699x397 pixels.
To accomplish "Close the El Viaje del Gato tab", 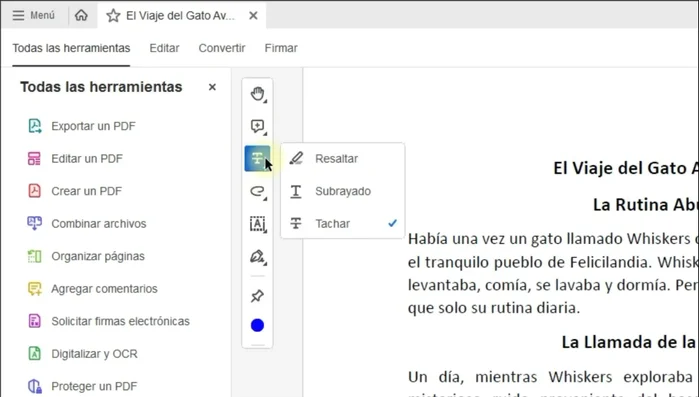I will point(253,16).
